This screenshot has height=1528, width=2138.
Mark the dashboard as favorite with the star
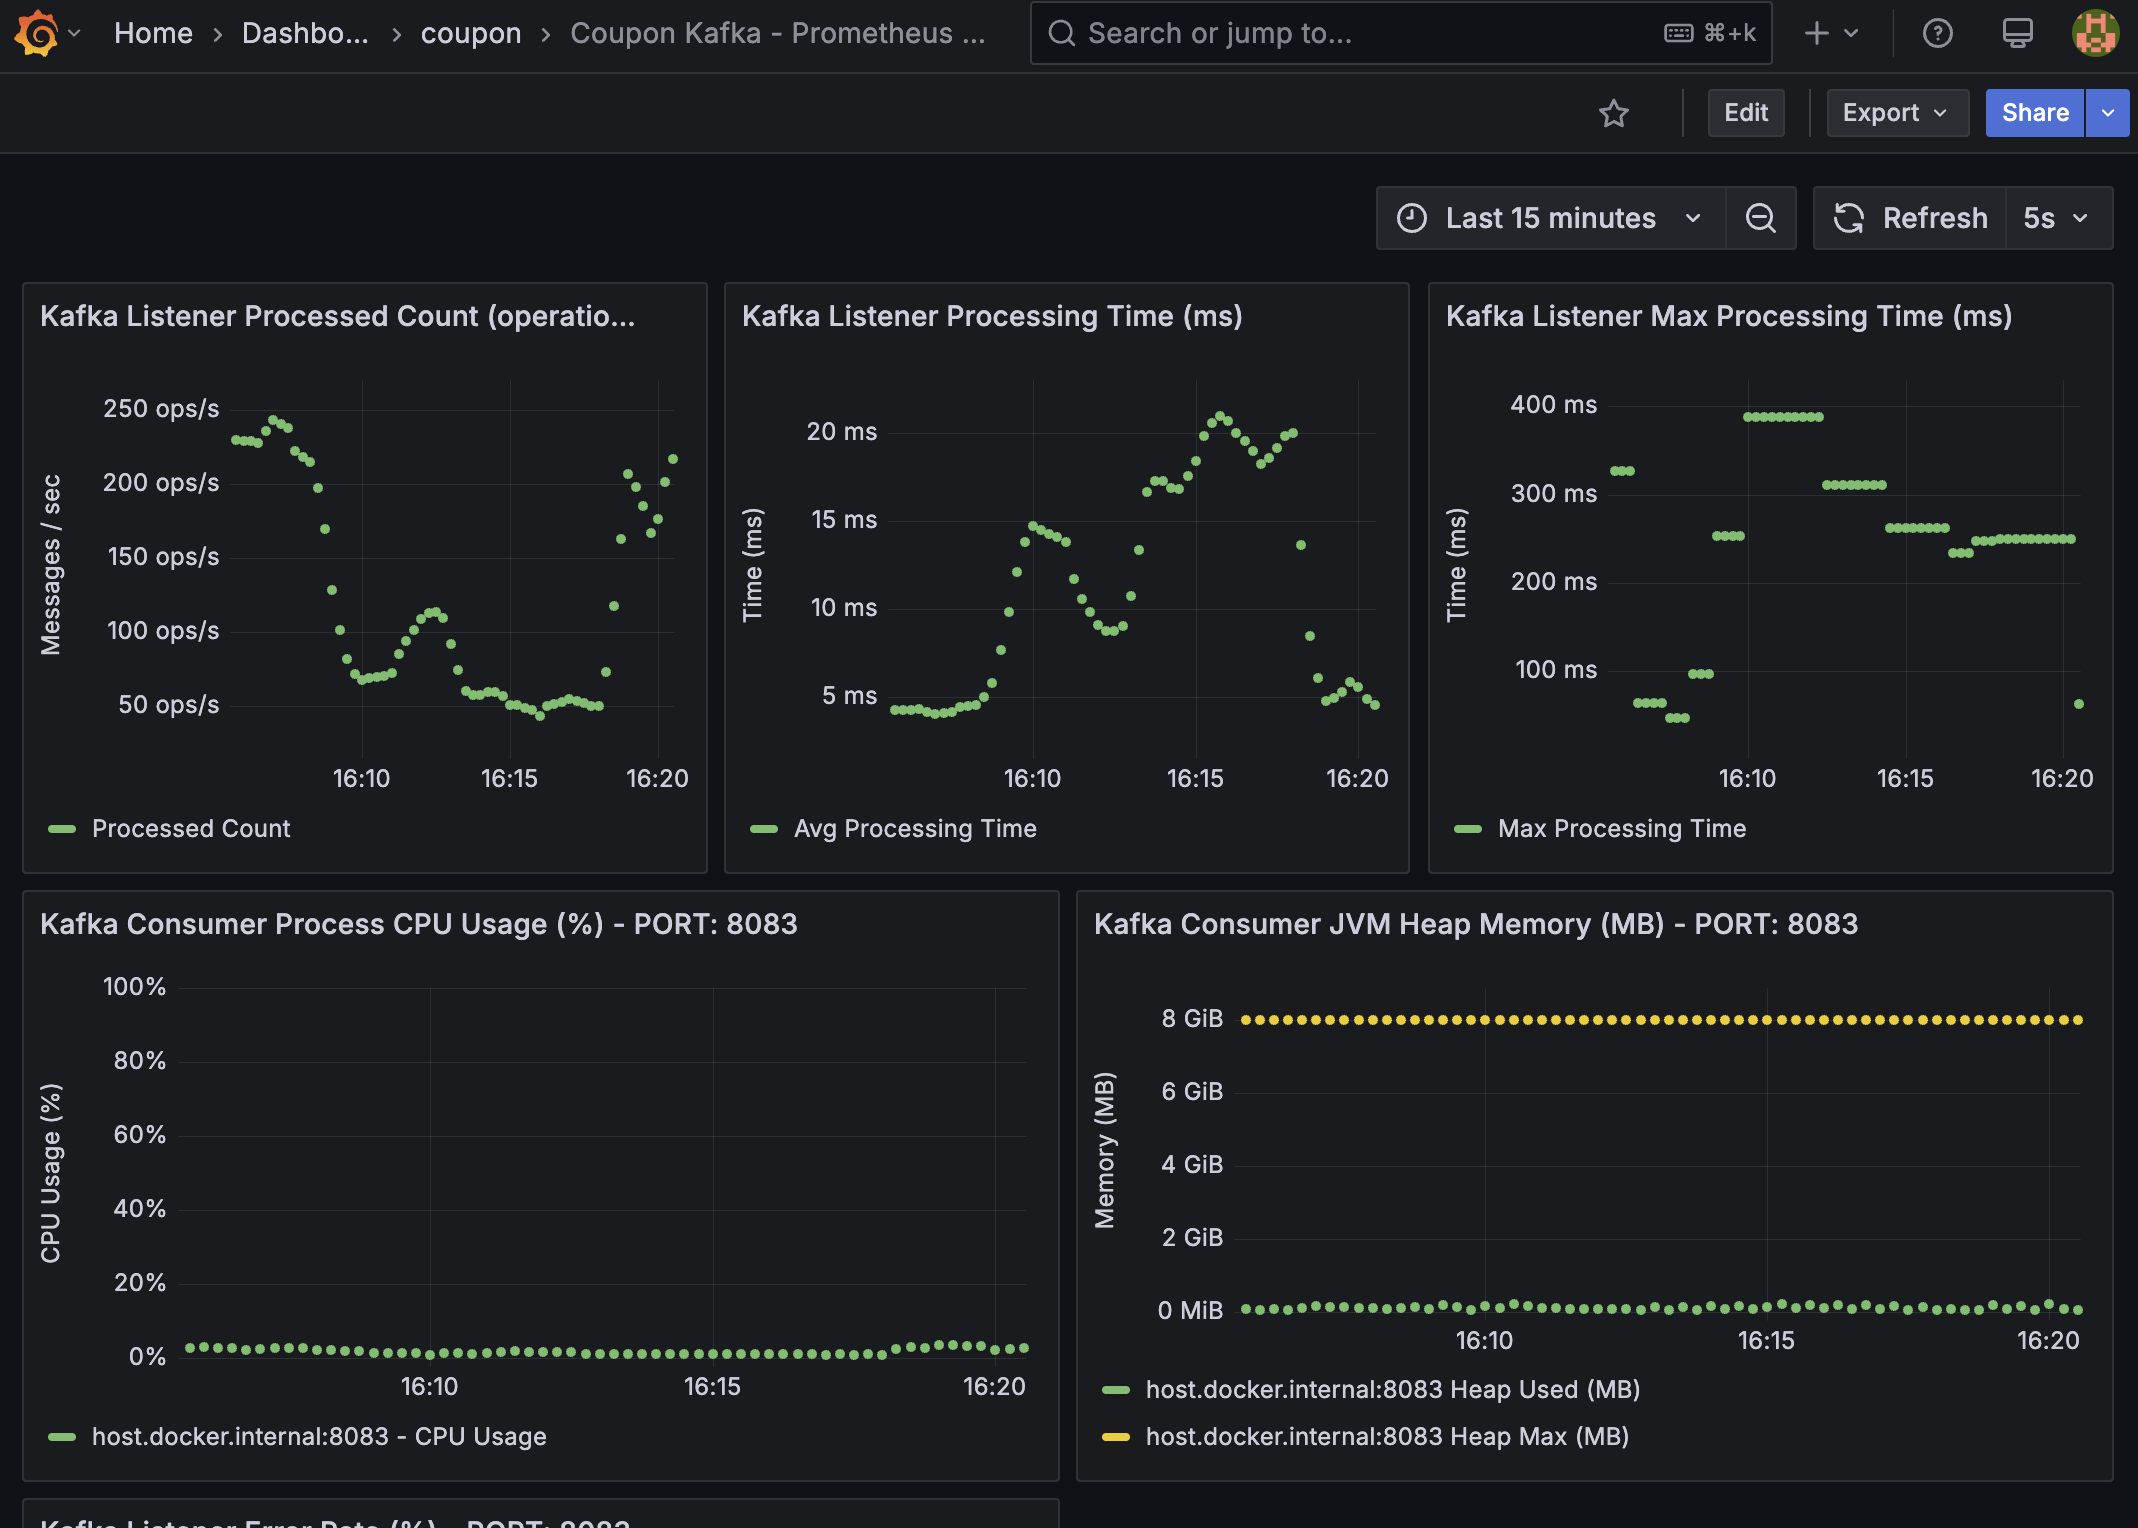click(1614, 113)
